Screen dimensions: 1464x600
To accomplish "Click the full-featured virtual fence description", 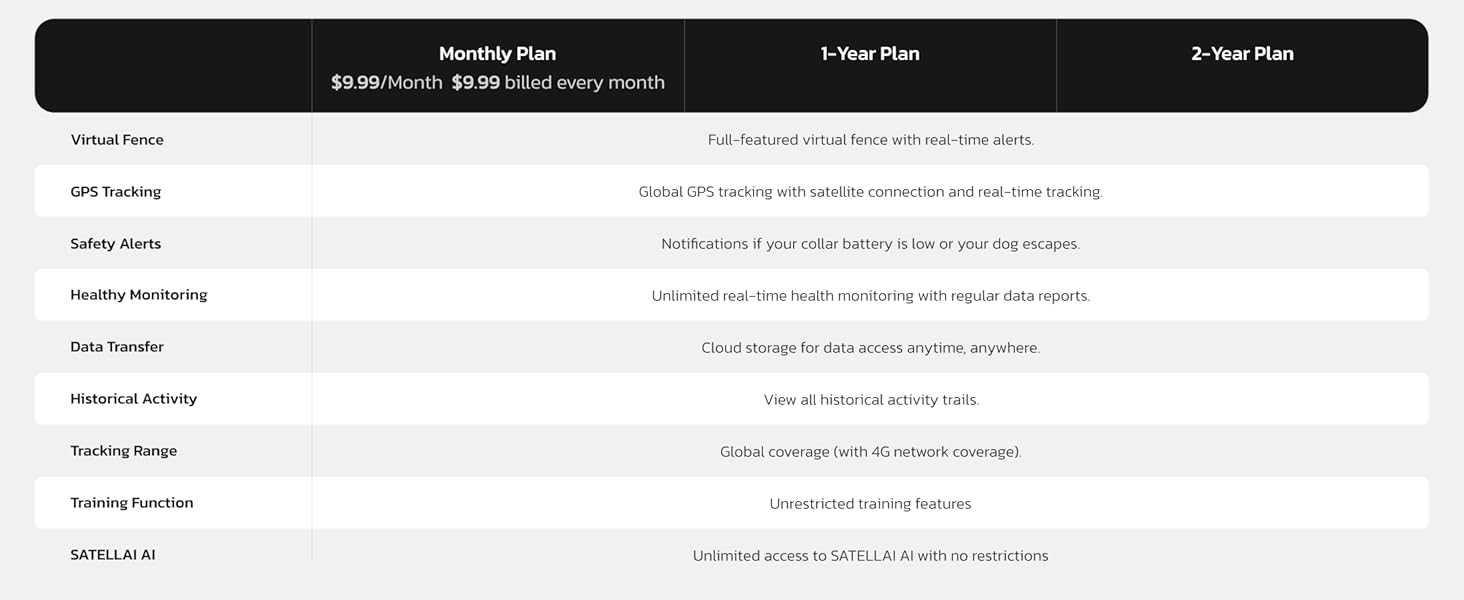I will 870,140.
